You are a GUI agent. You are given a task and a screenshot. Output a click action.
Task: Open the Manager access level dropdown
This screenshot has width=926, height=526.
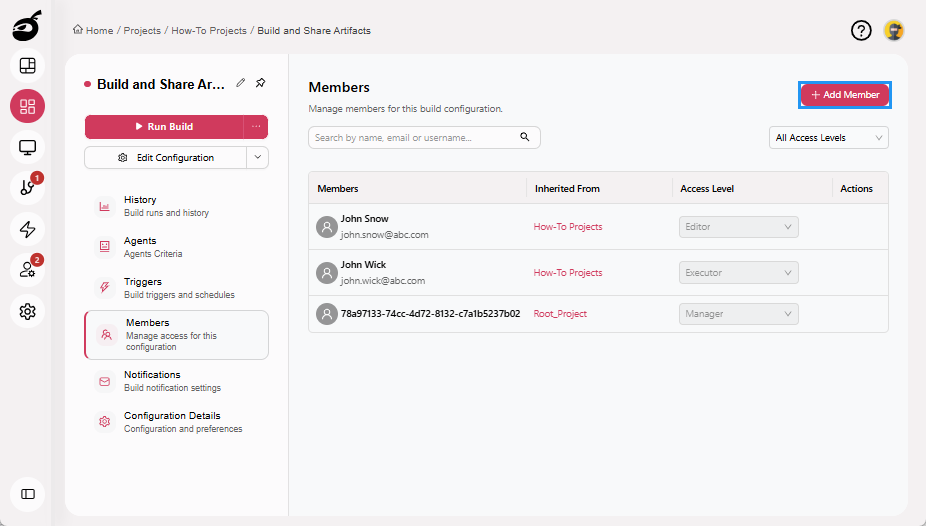click(739, 314)
